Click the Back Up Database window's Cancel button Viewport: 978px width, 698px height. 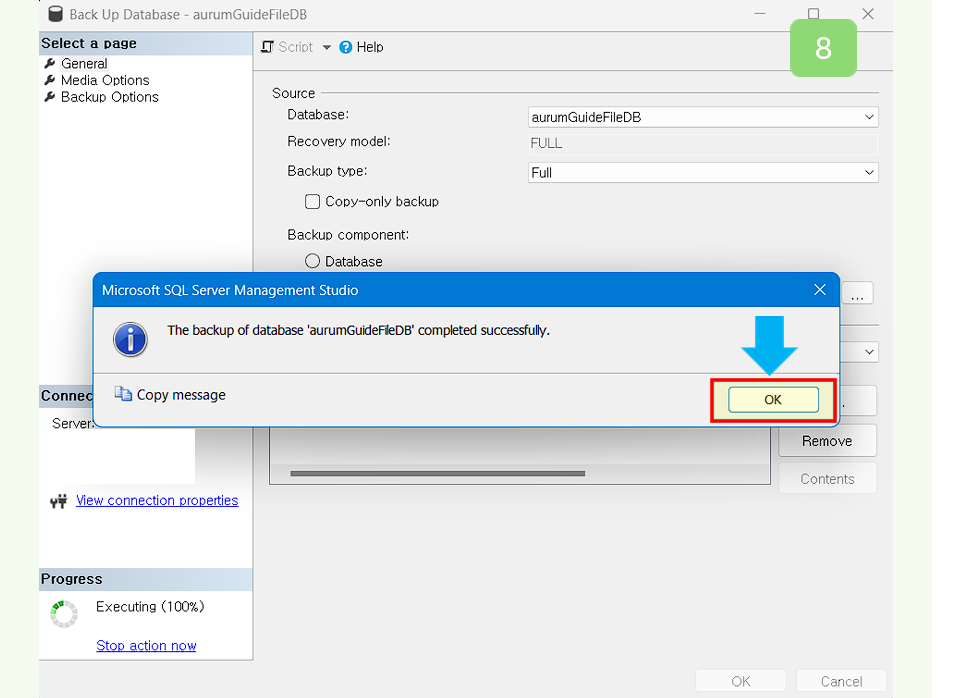(841, 681)
